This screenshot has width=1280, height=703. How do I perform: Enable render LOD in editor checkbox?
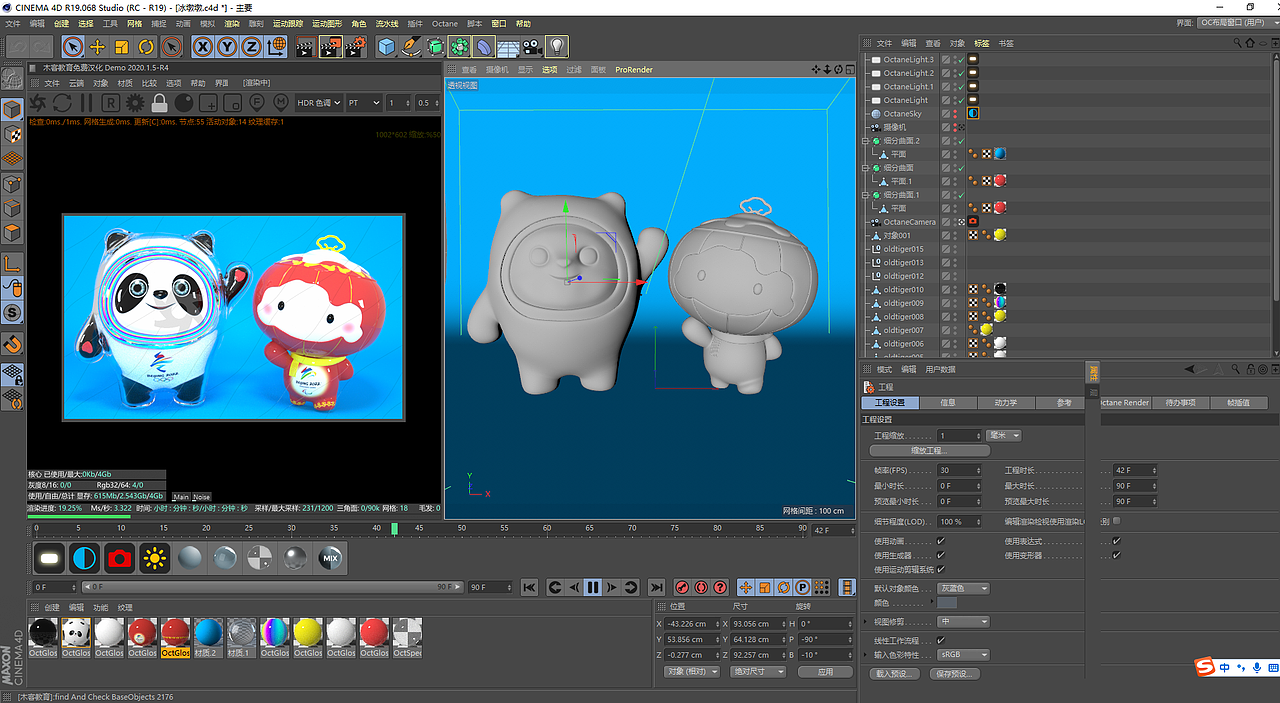(1116, 521)
